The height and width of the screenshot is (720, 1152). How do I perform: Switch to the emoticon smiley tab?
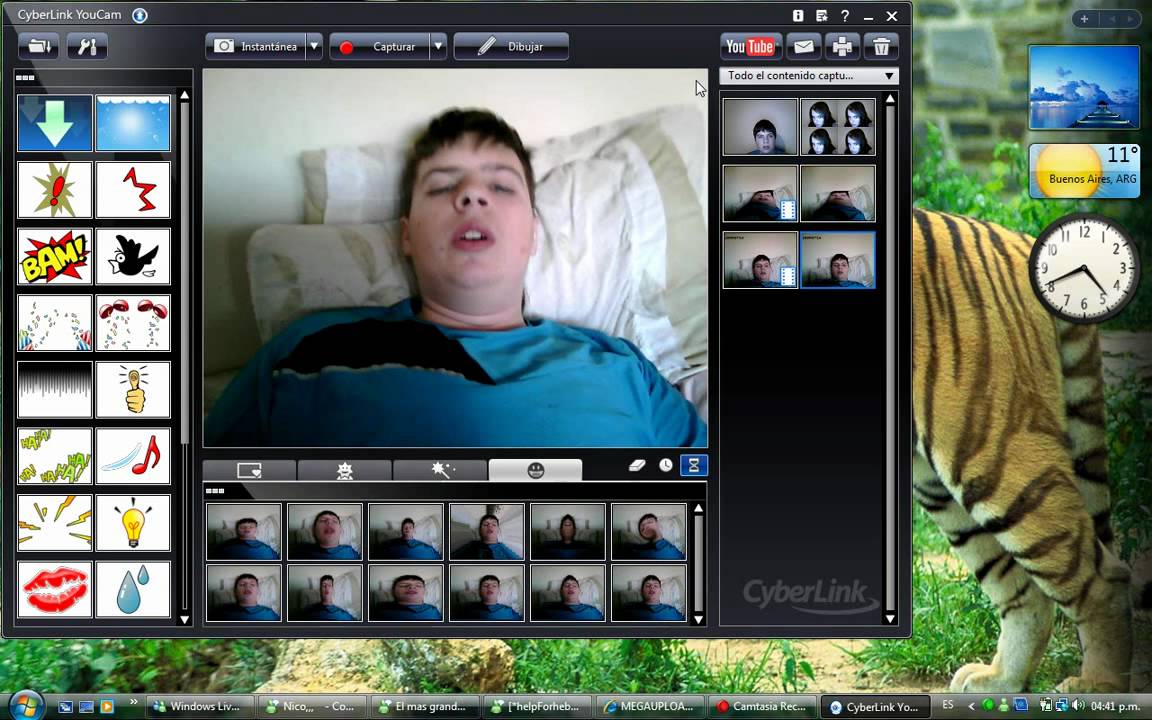[536, 470]
